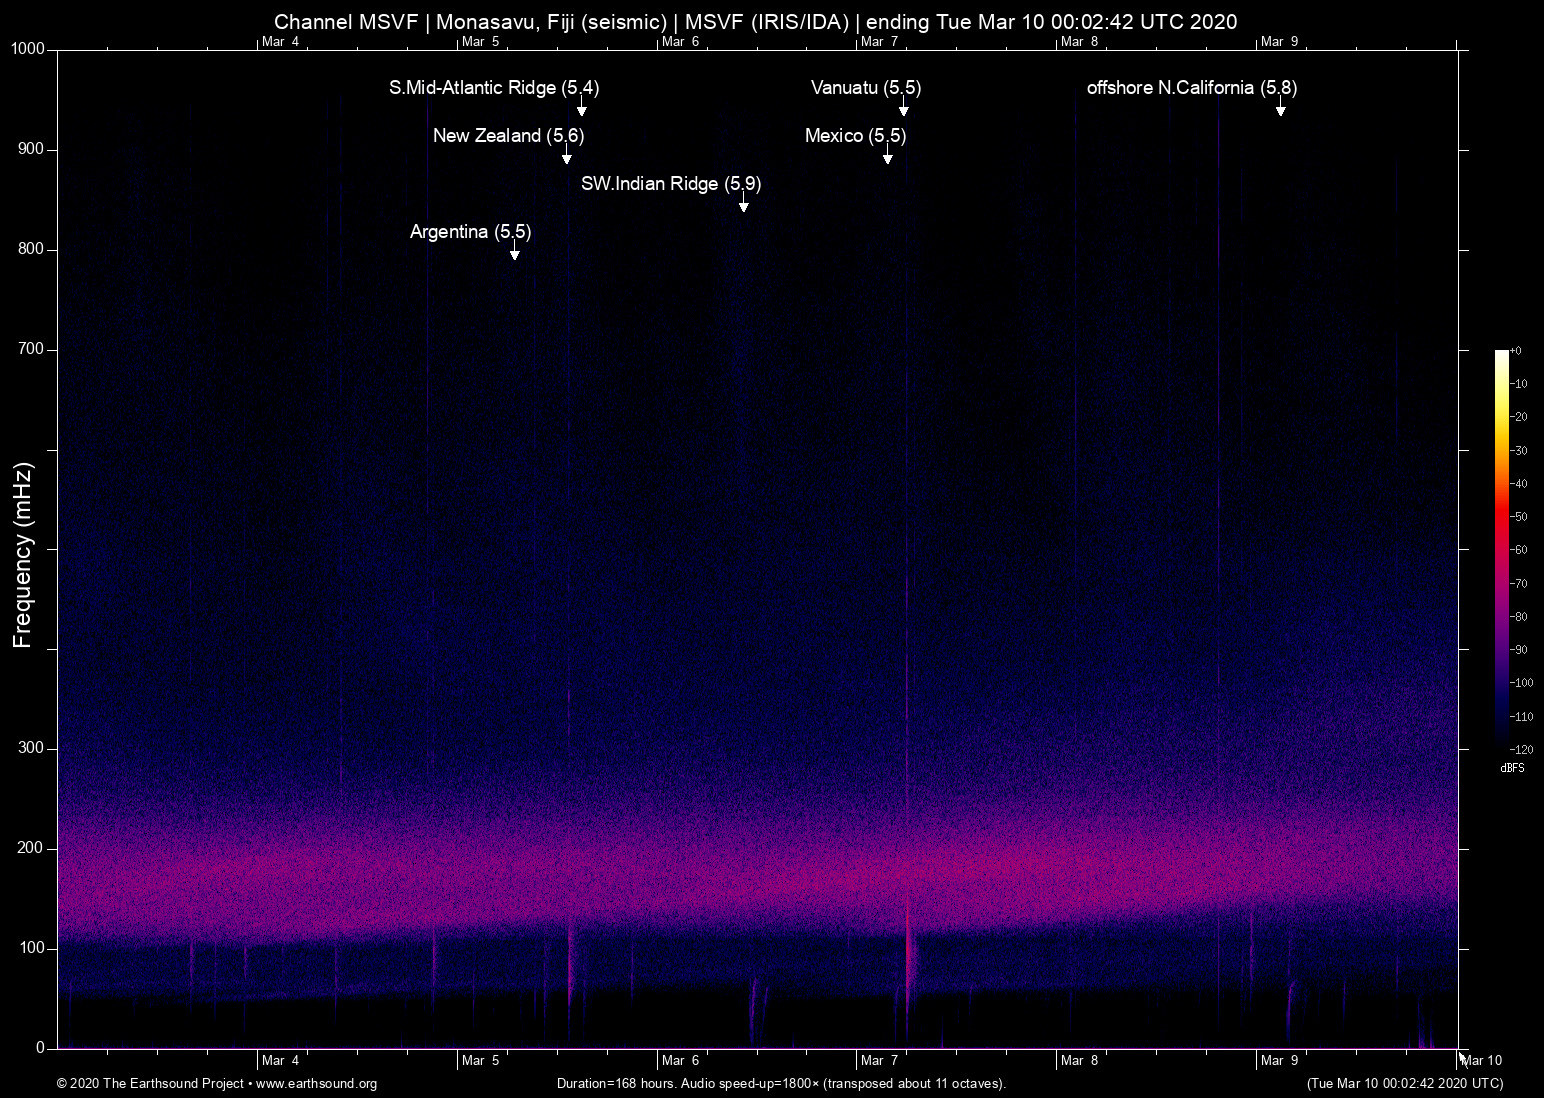Click Mar 6 on the bottom time axis

[680, 1061]
